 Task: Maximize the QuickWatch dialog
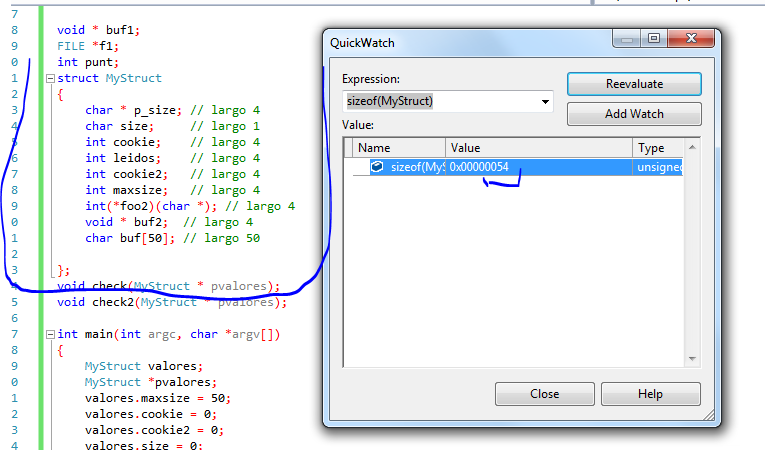(653, 39)
